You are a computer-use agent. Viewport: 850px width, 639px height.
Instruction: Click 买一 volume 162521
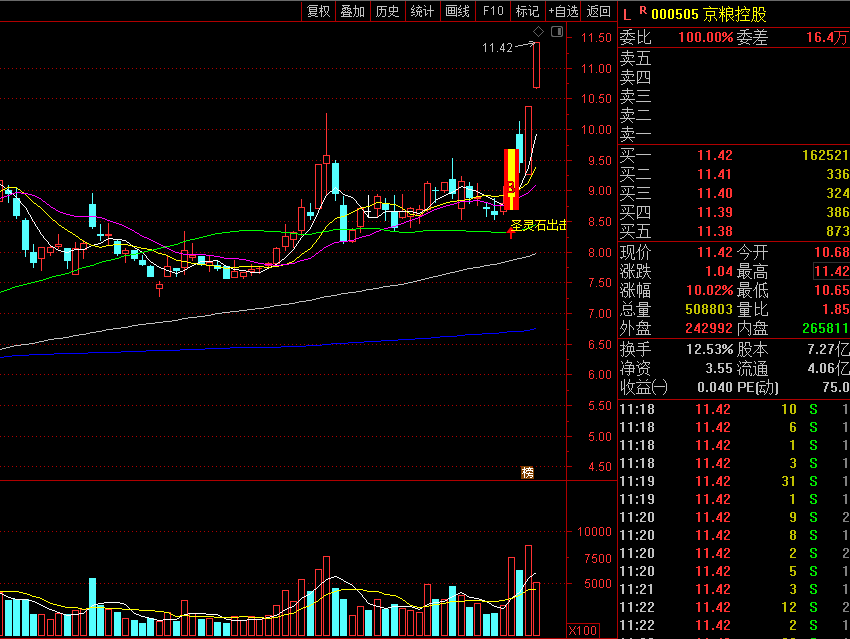tap(825, 156)
